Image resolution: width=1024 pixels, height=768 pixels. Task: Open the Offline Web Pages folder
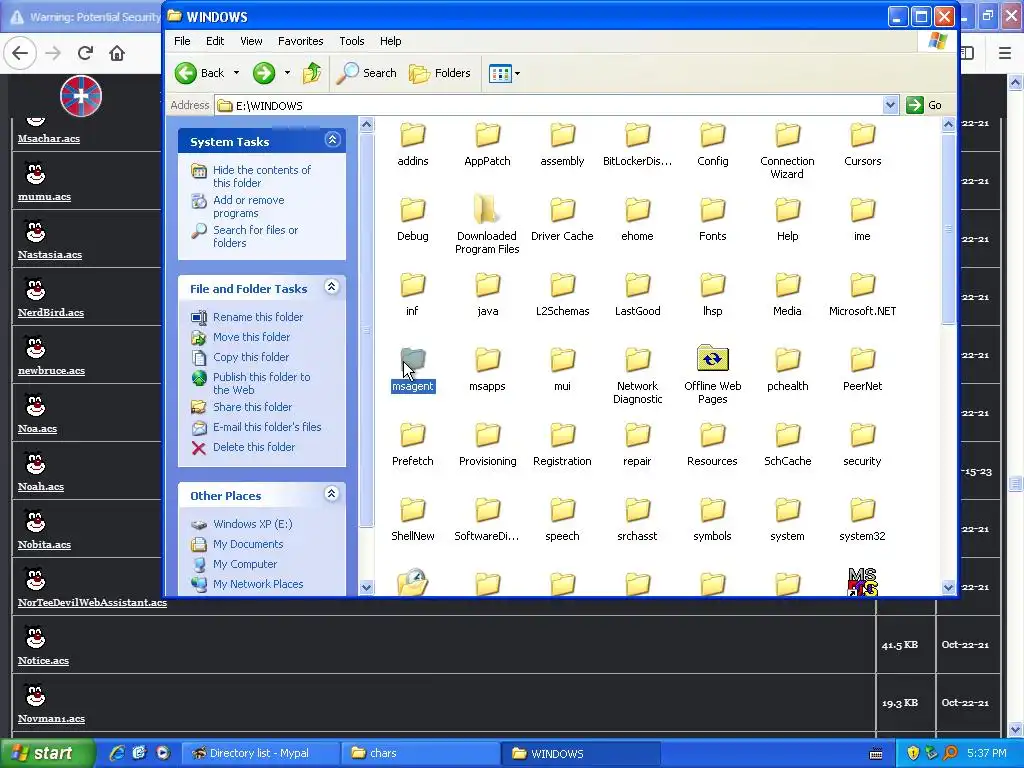coord(712,375)
